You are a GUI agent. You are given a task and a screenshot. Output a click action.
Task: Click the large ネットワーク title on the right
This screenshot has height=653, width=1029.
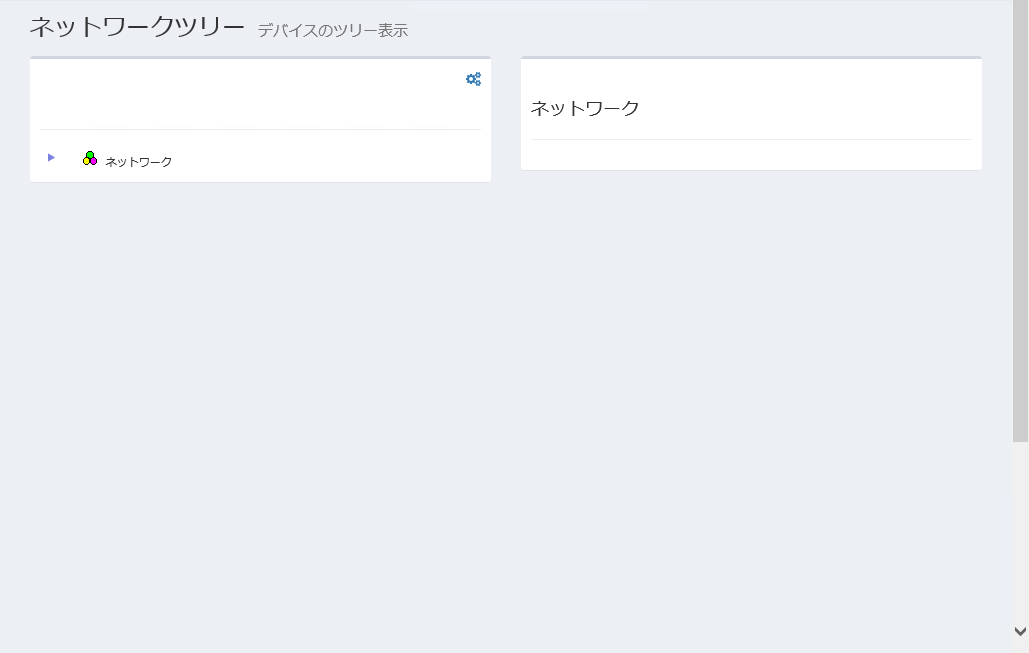pos(585,108)
